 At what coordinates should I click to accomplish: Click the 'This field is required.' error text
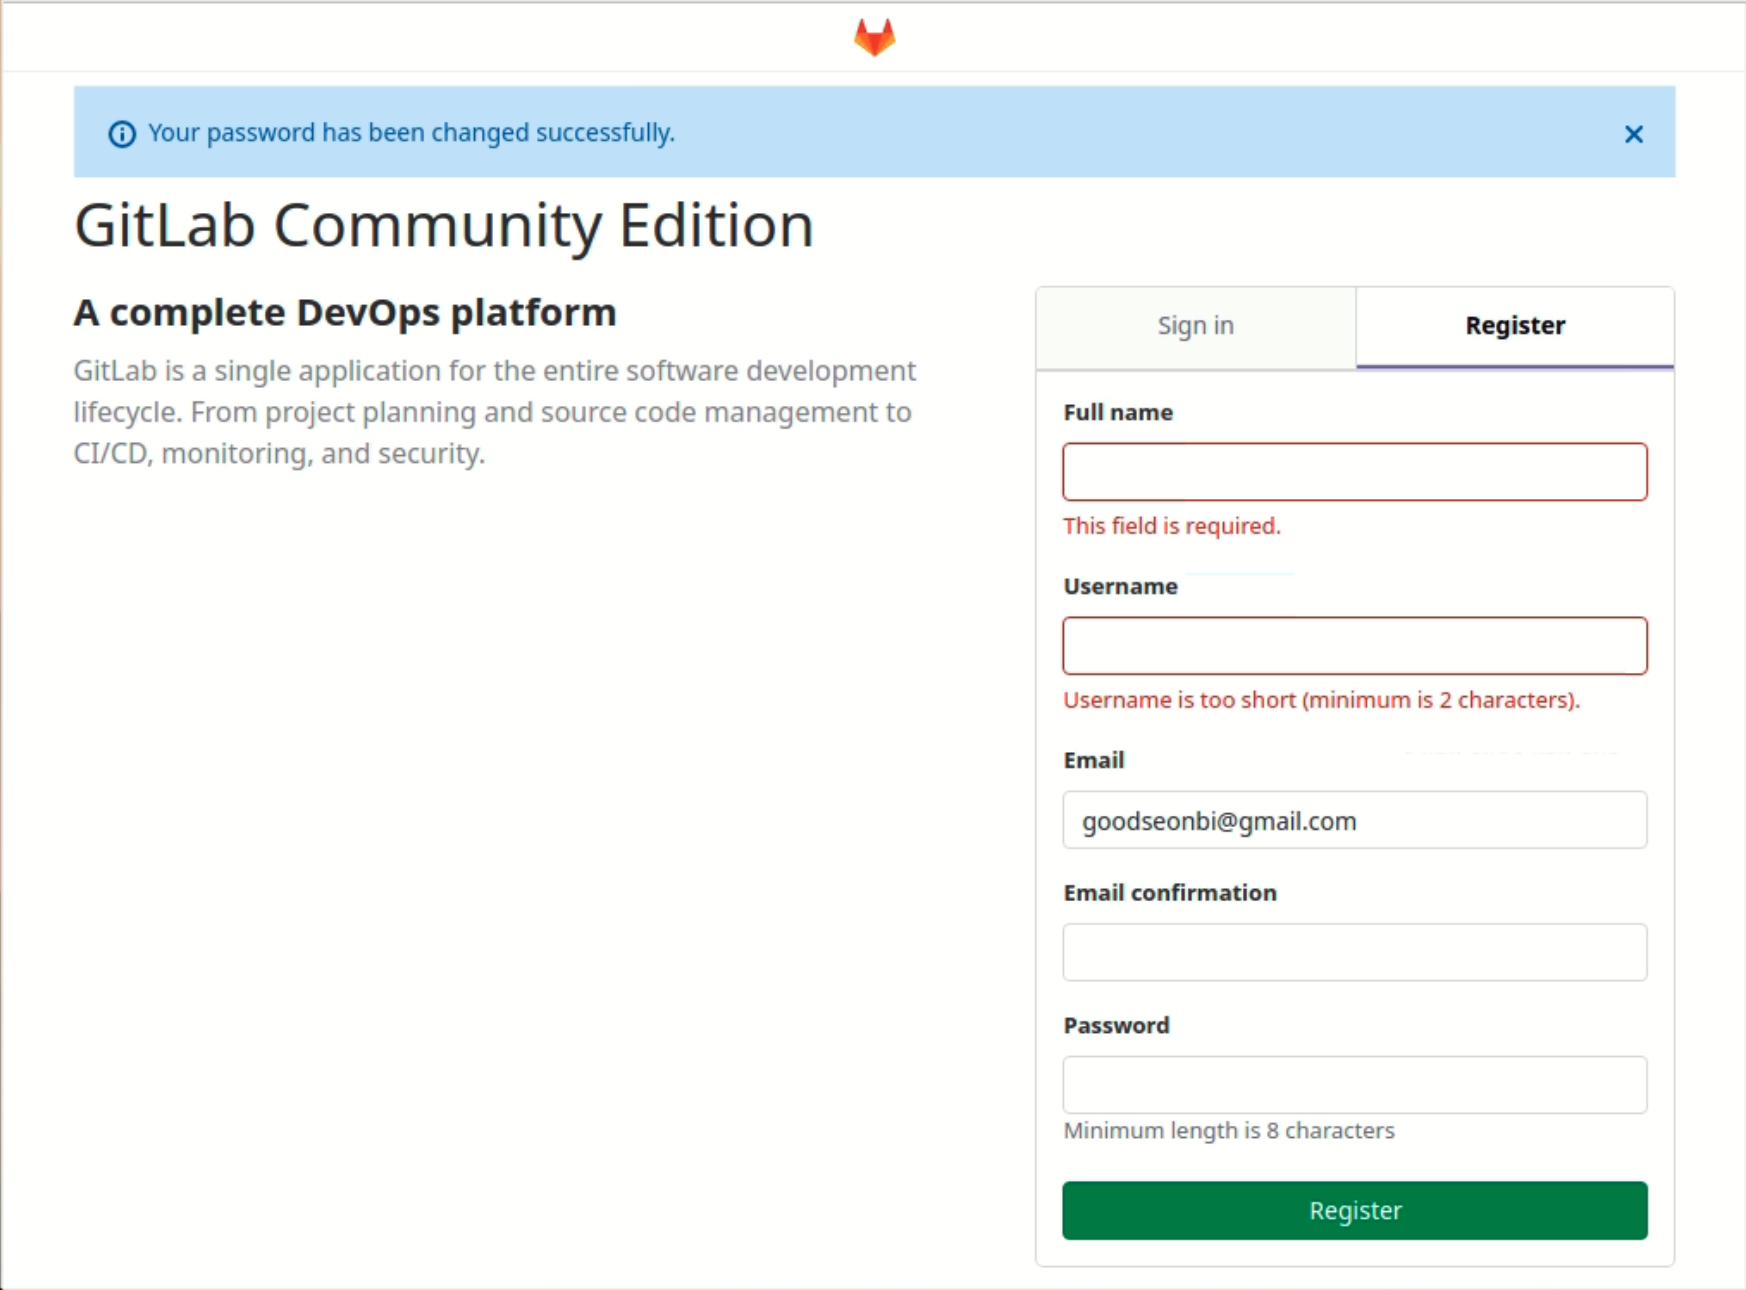click(x=1172, y=526)
